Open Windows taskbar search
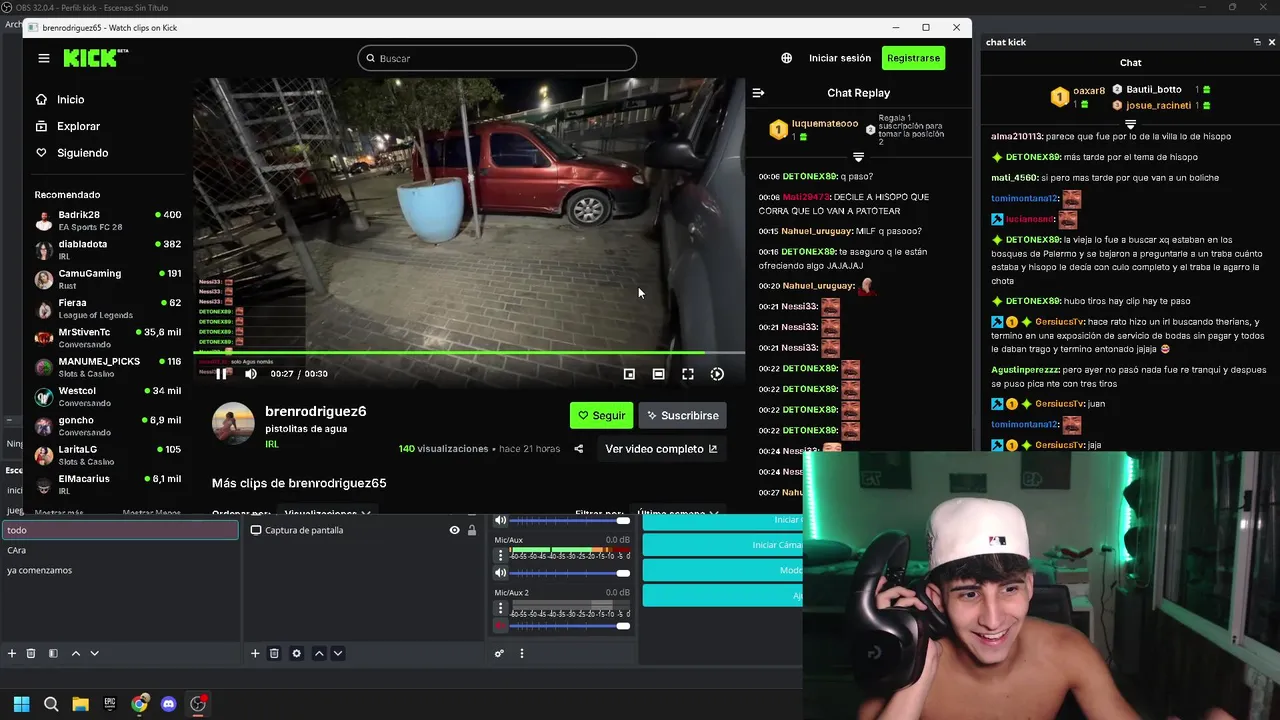Viewport: 1280px width, 720px height. point(51,704)
